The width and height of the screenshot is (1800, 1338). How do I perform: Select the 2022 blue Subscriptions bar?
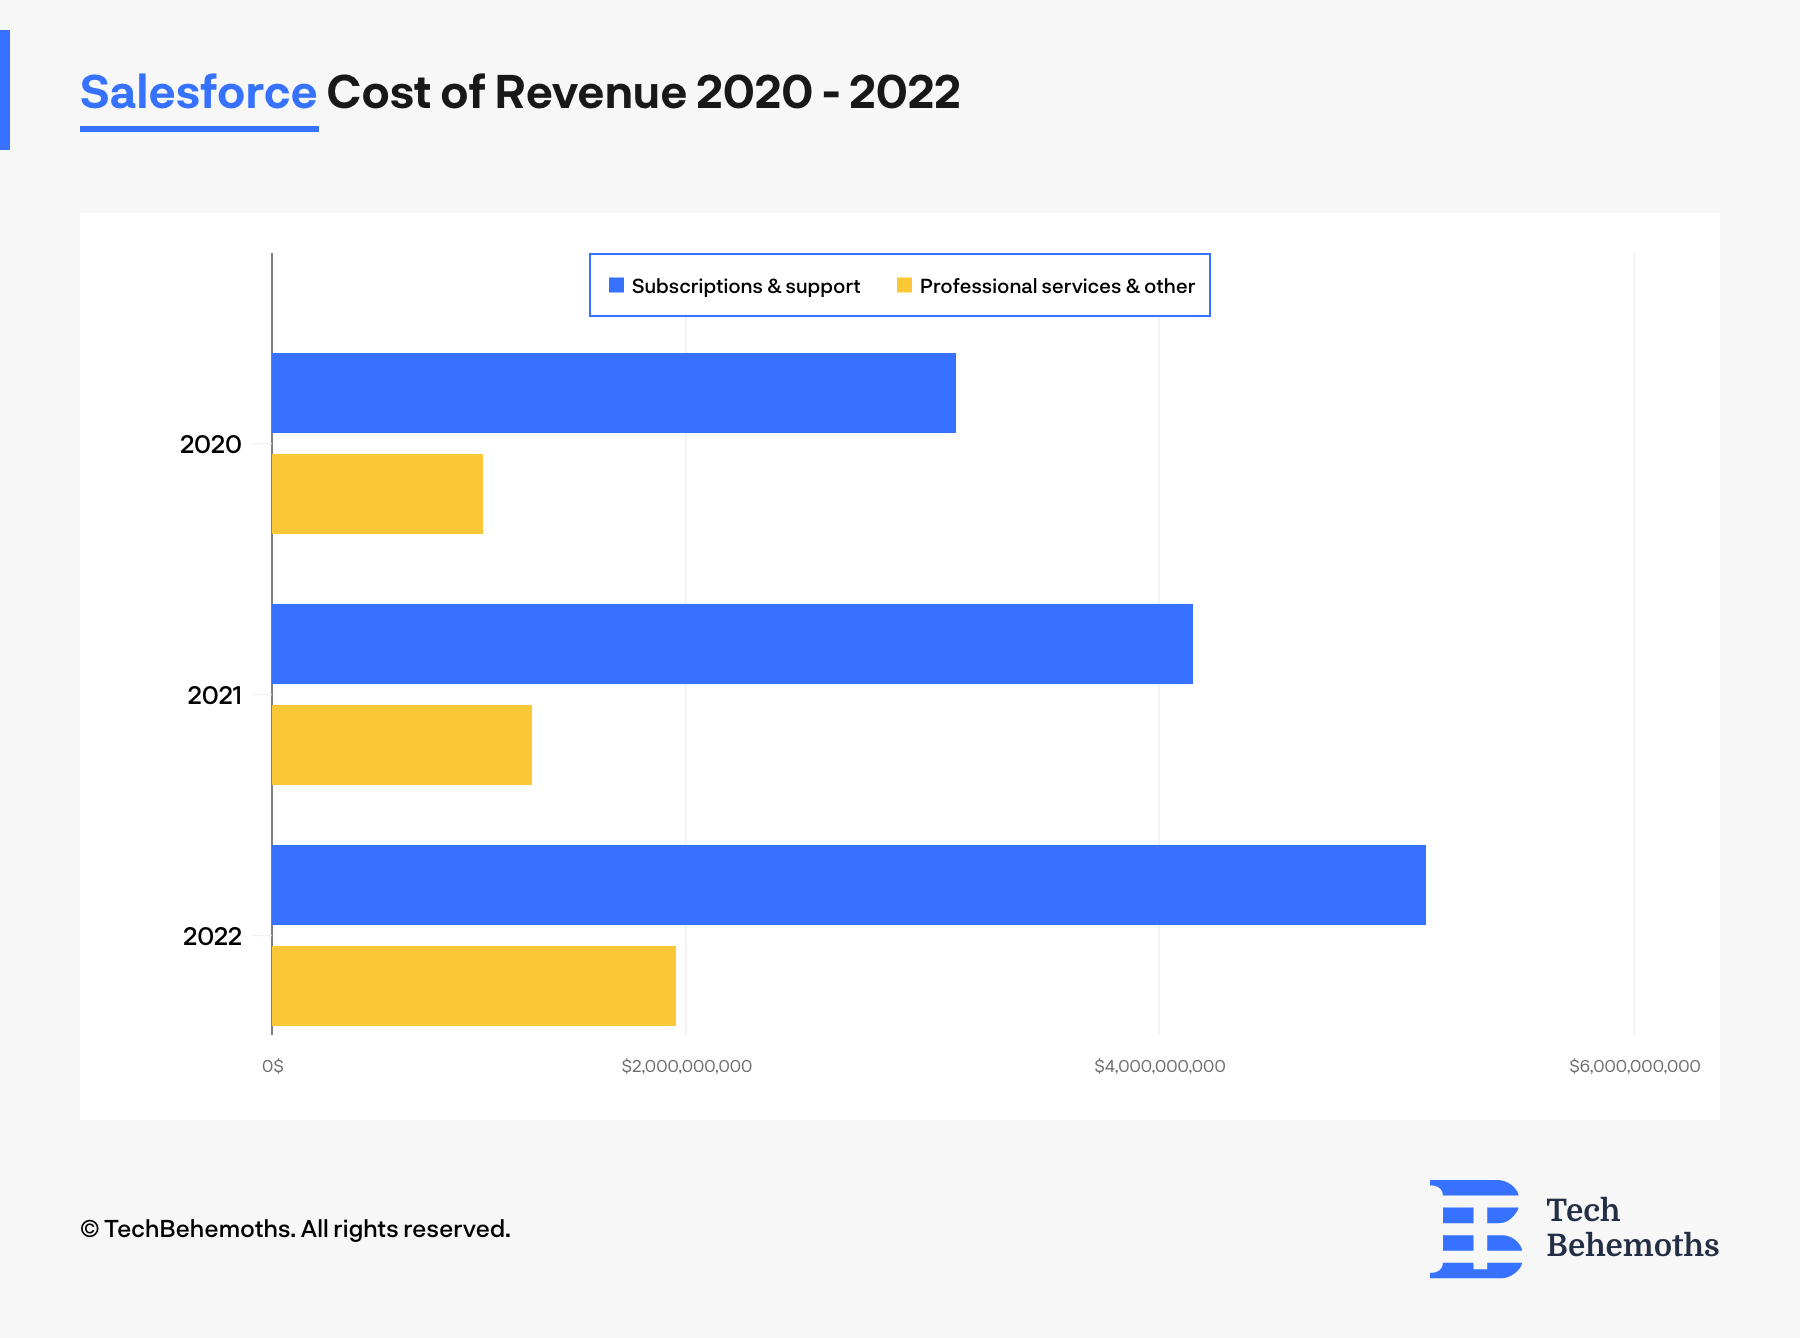click(x=849, y=885)
